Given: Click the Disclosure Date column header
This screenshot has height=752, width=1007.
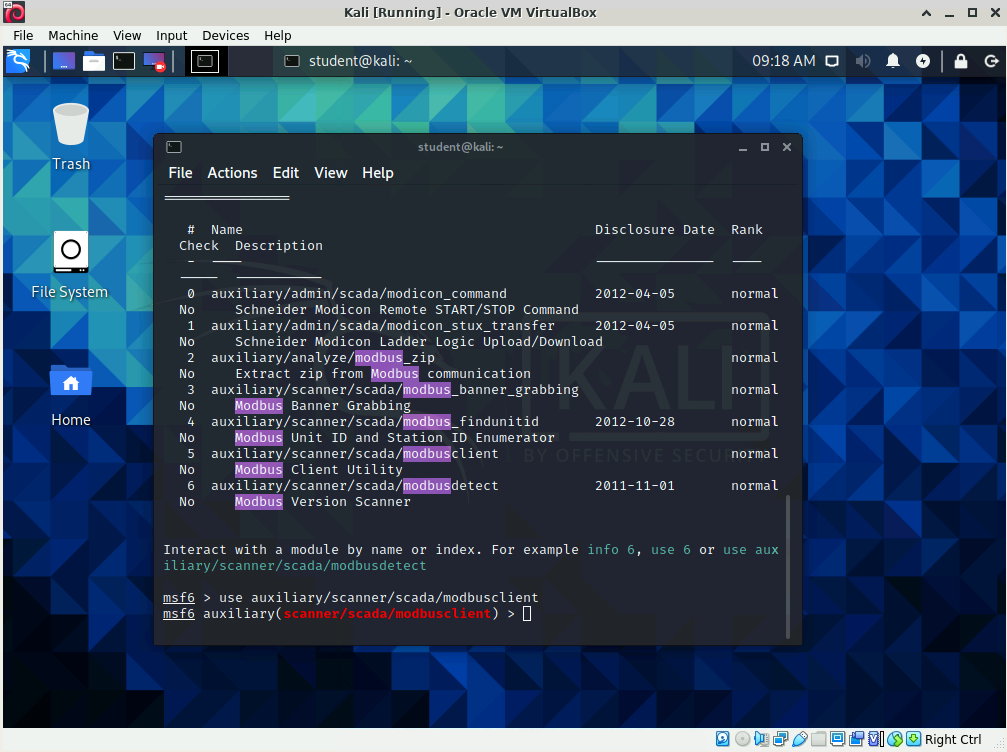Looking at the screenshot, I should pyautogui.click(x=655, y=229).
